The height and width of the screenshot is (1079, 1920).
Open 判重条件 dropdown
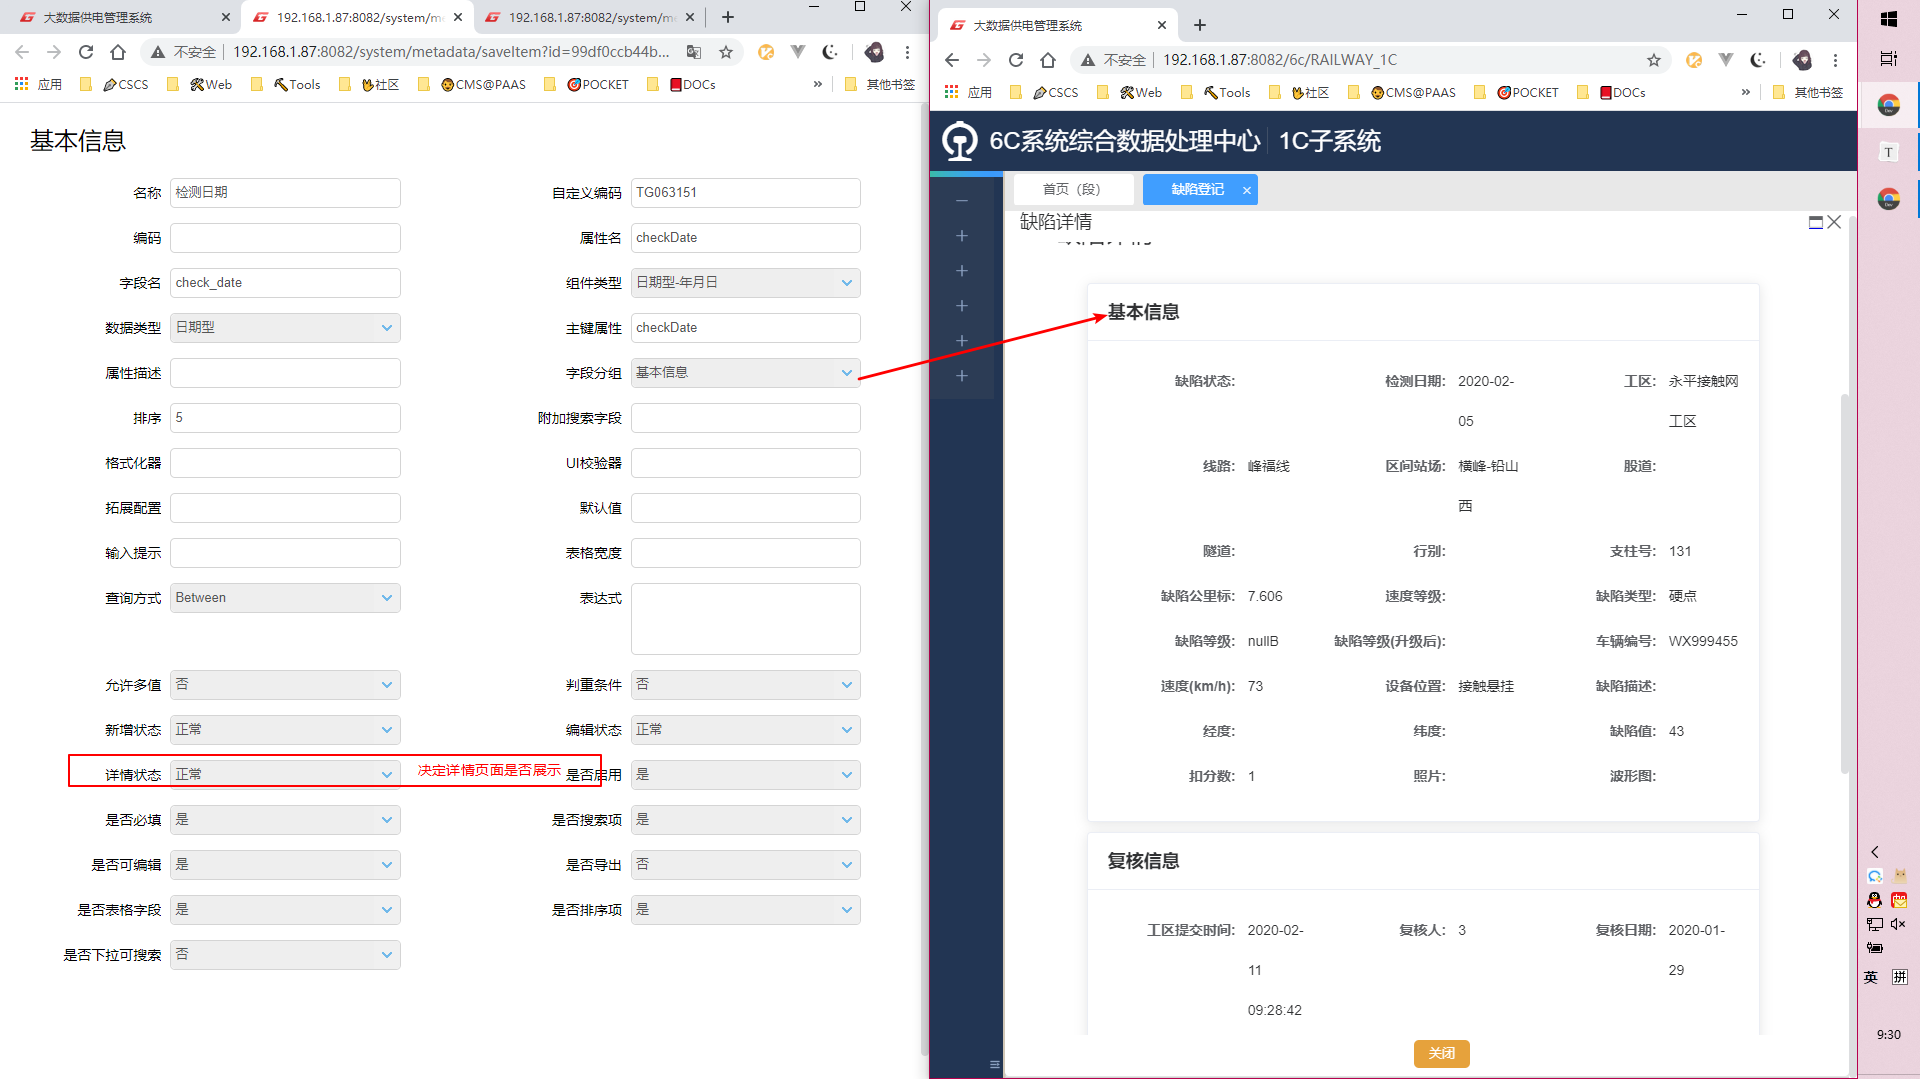click(x=745, y=685)
